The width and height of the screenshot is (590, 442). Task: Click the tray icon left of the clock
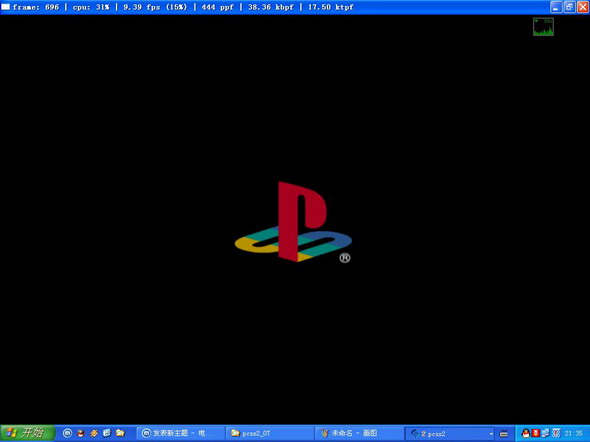(556, 433)
